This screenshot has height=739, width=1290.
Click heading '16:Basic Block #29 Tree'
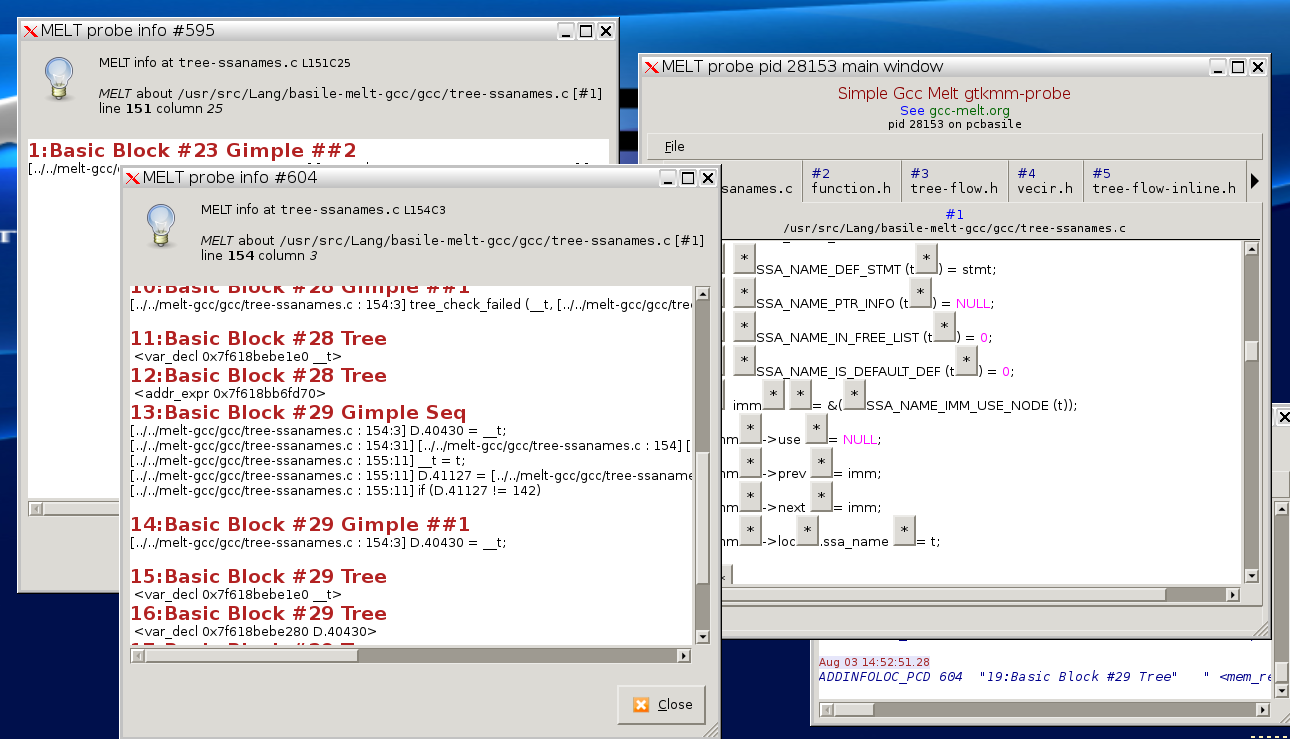pyautogui.click(x=259, y=614)
